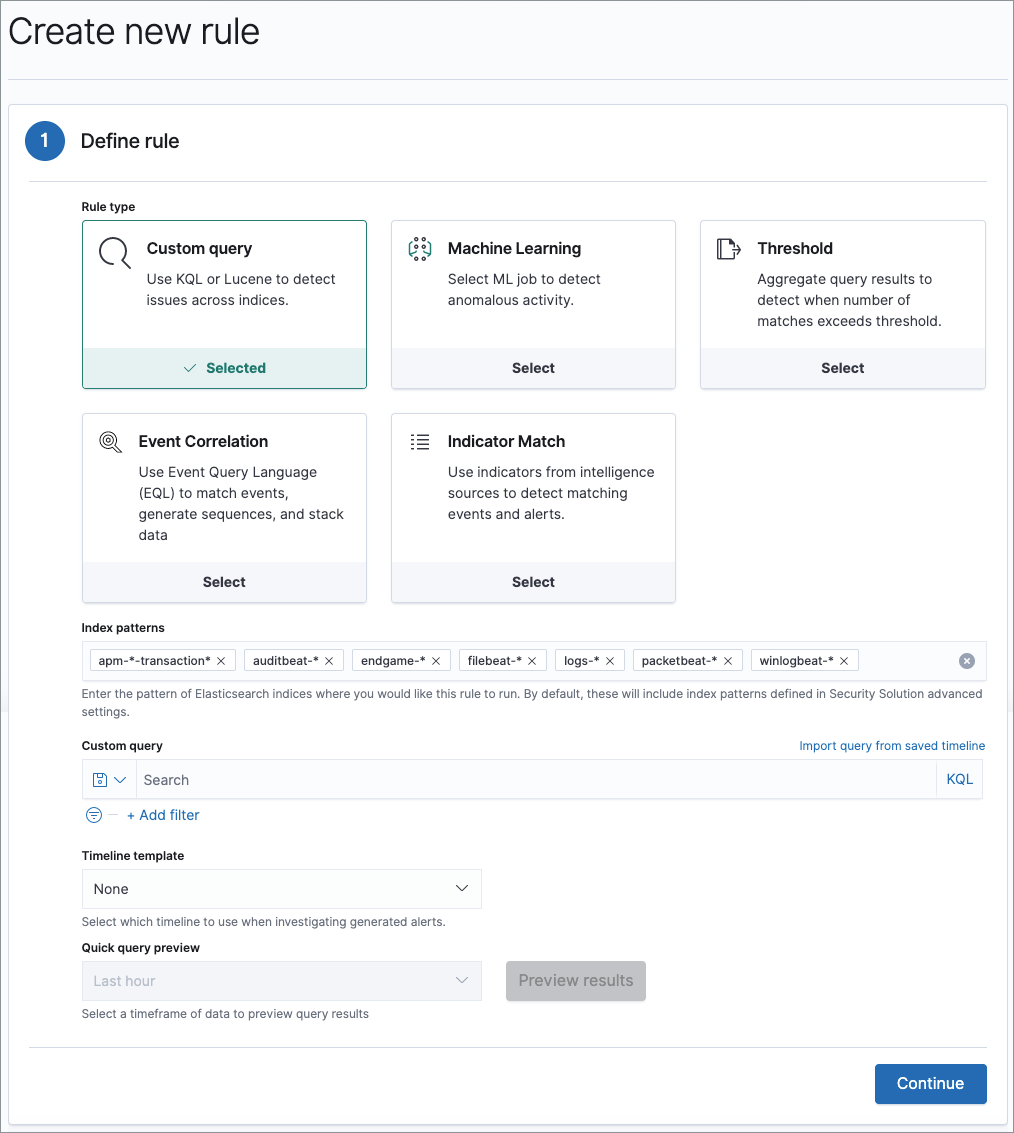
Task: Open the saved query menu icon
Action: coord(109,780)
